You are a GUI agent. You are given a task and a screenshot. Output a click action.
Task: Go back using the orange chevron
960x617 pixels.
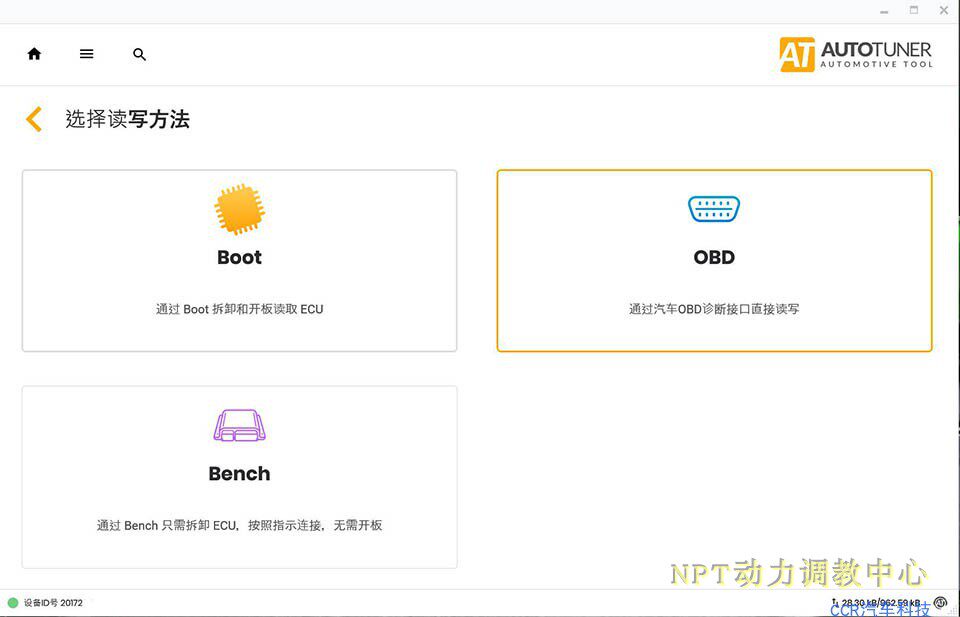pos(34,119)
